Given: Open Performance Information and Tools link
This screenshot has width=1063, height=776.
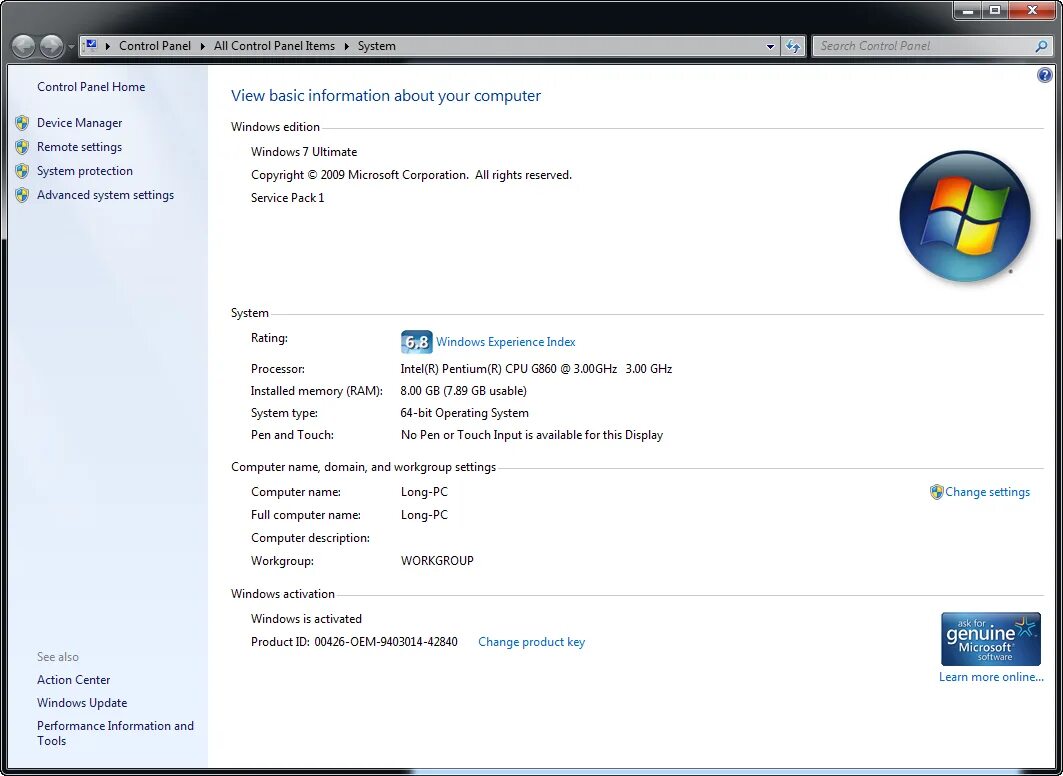Looking at the screenshot, I should click(x=115, y=733).
